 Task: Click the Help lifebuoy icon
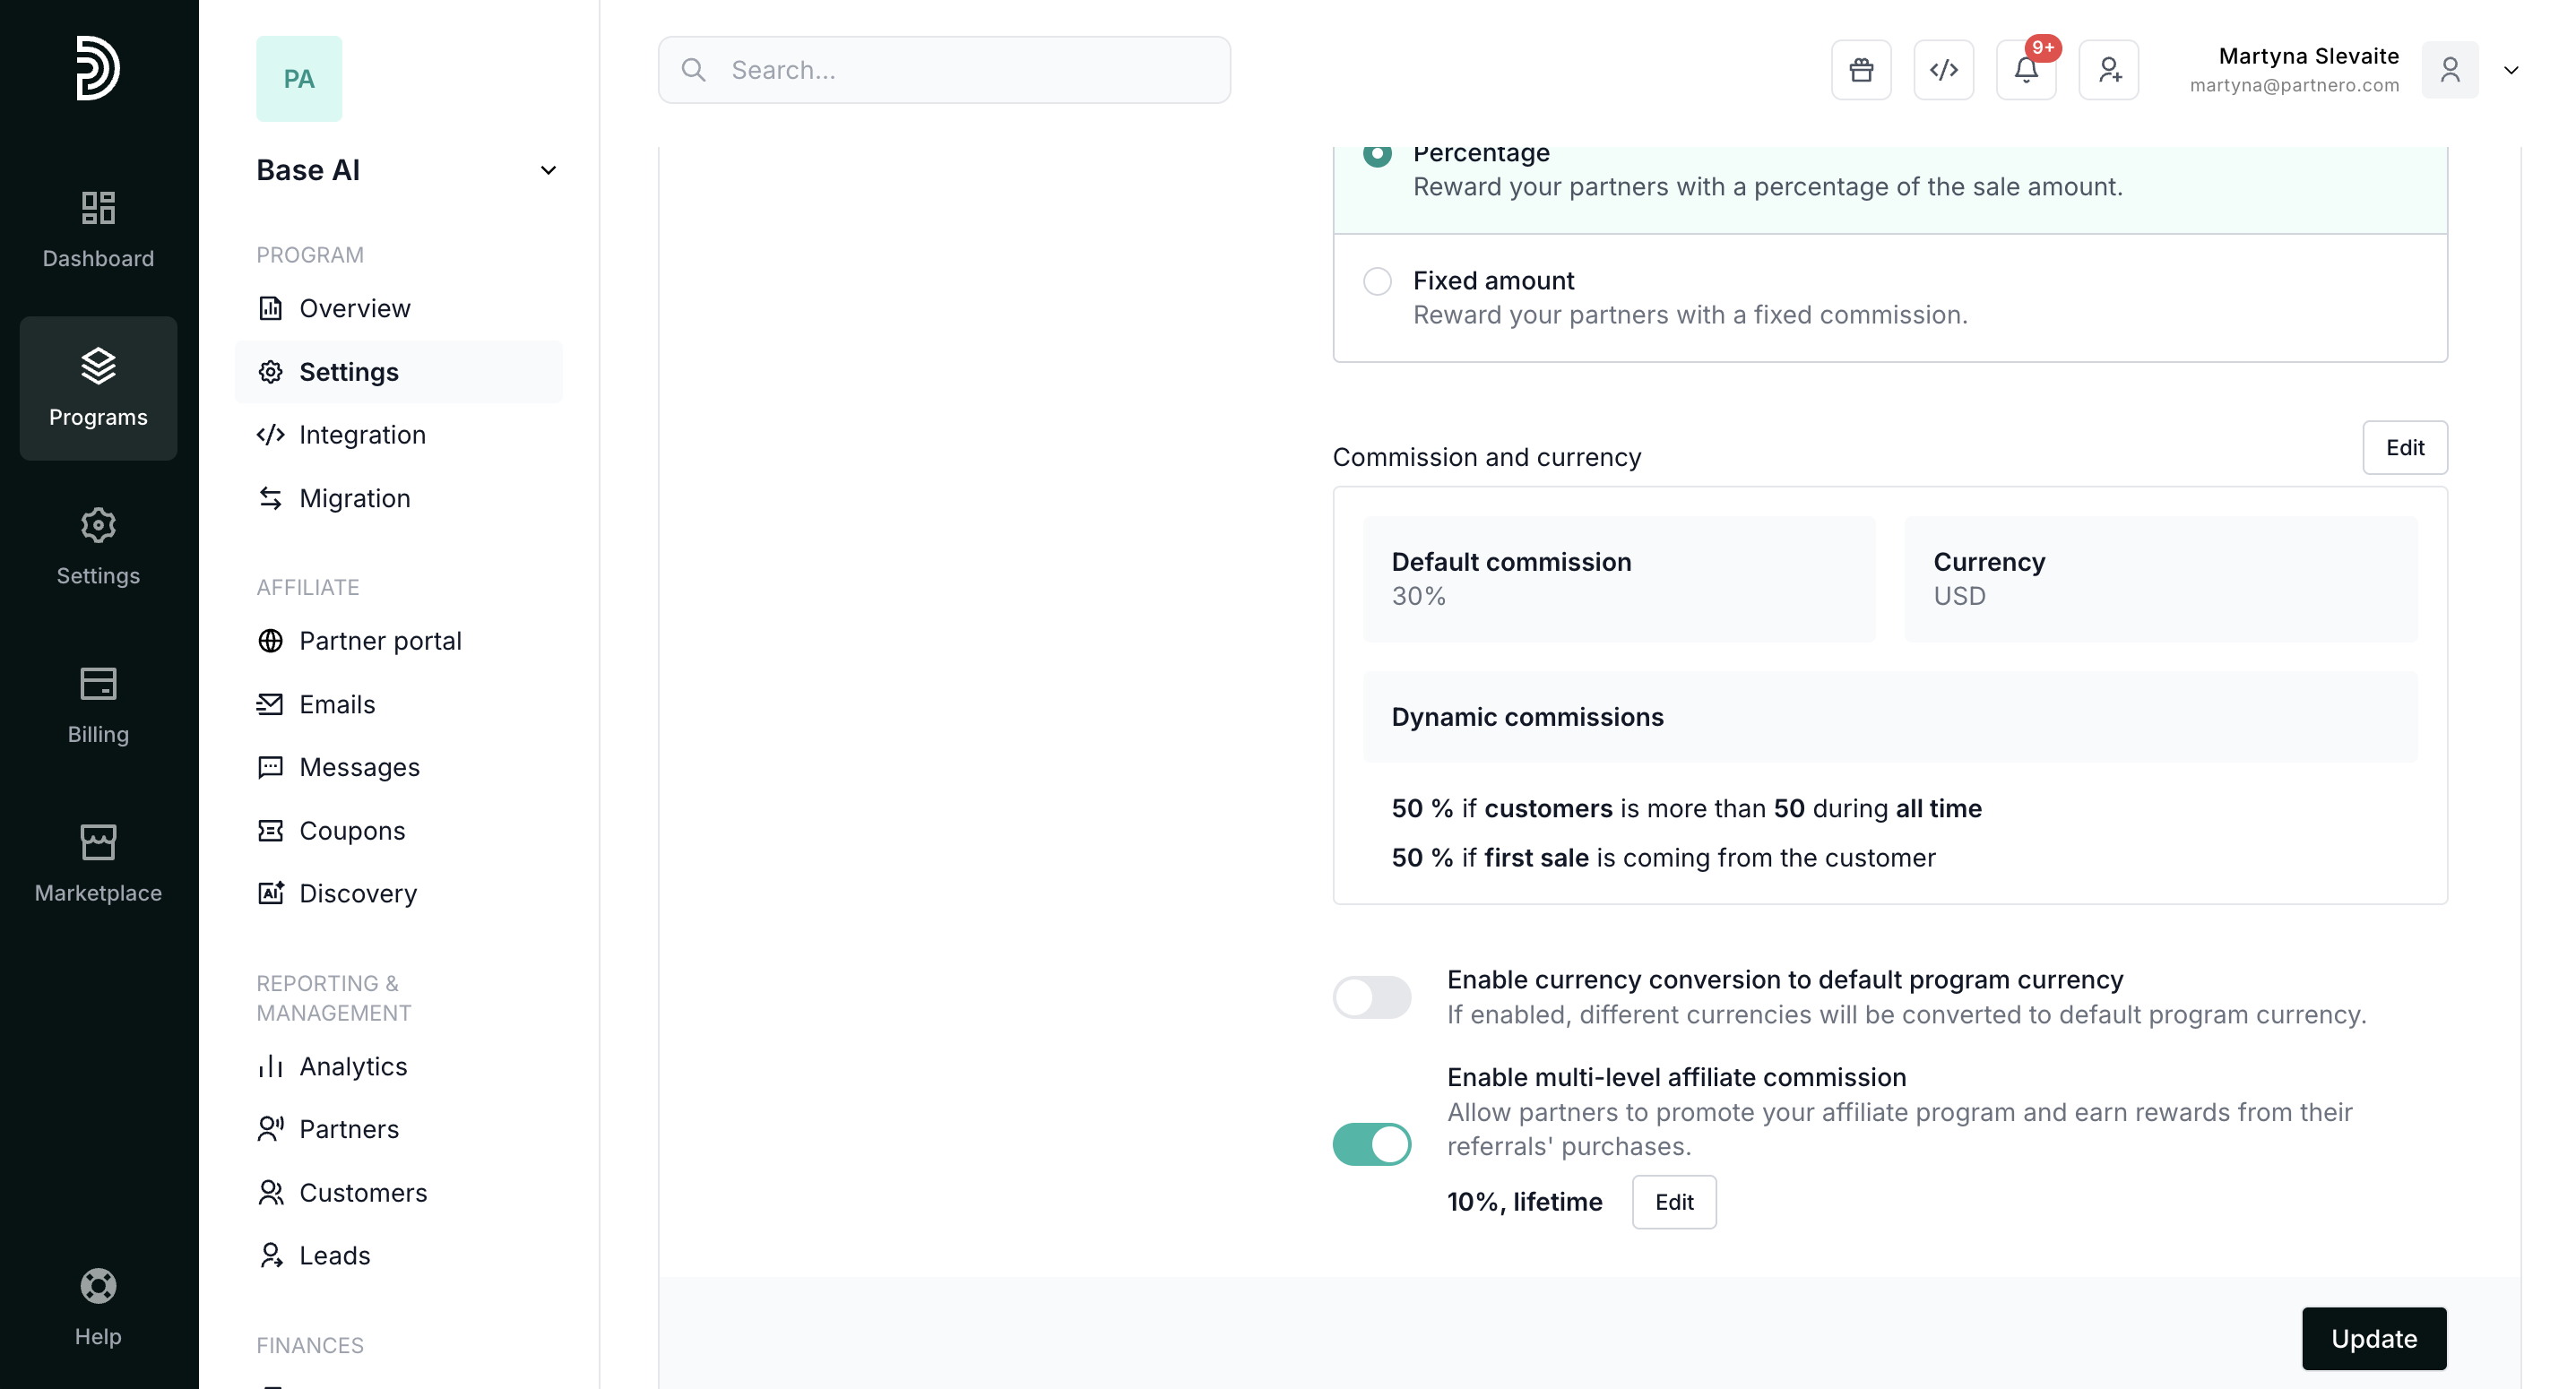(x=98, y=1286)
